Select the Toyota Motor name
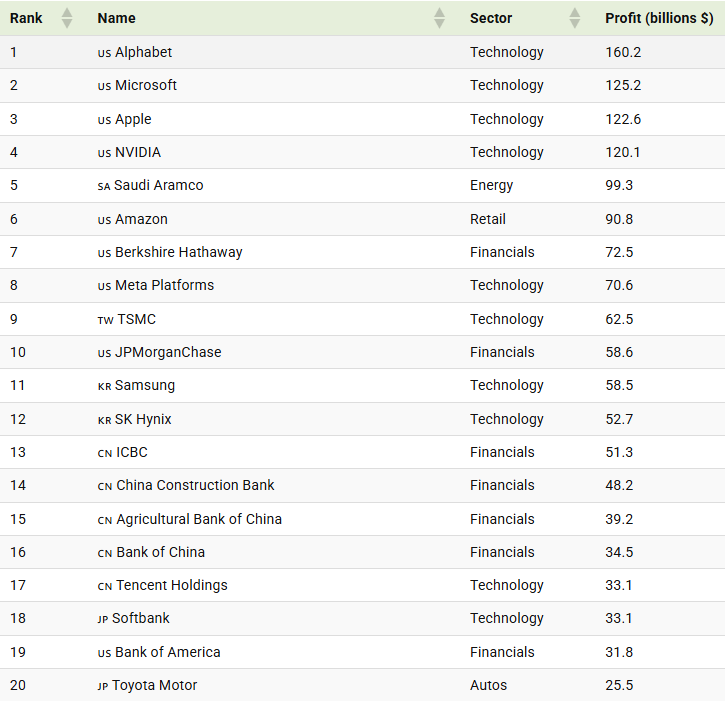725x711 pixels. (154, 685)
